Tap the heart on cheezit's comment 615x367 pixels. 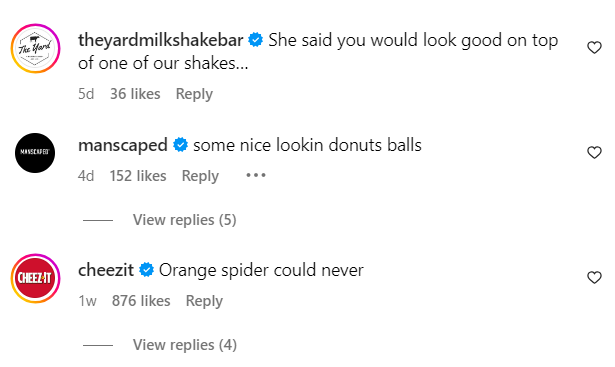(x=594, y=277)
